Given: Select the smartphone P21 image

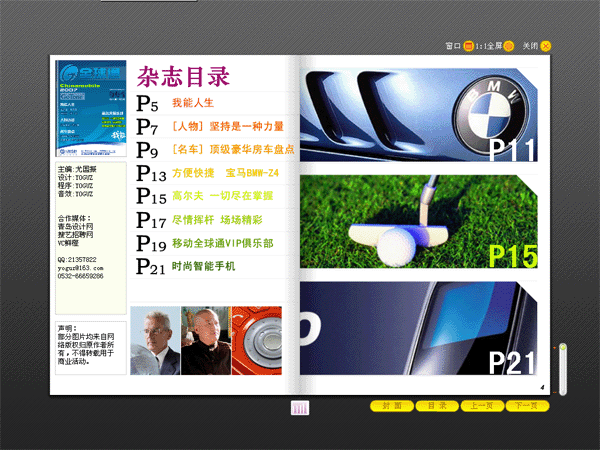Looking at the screenshot, I should [x=419, y=328].
